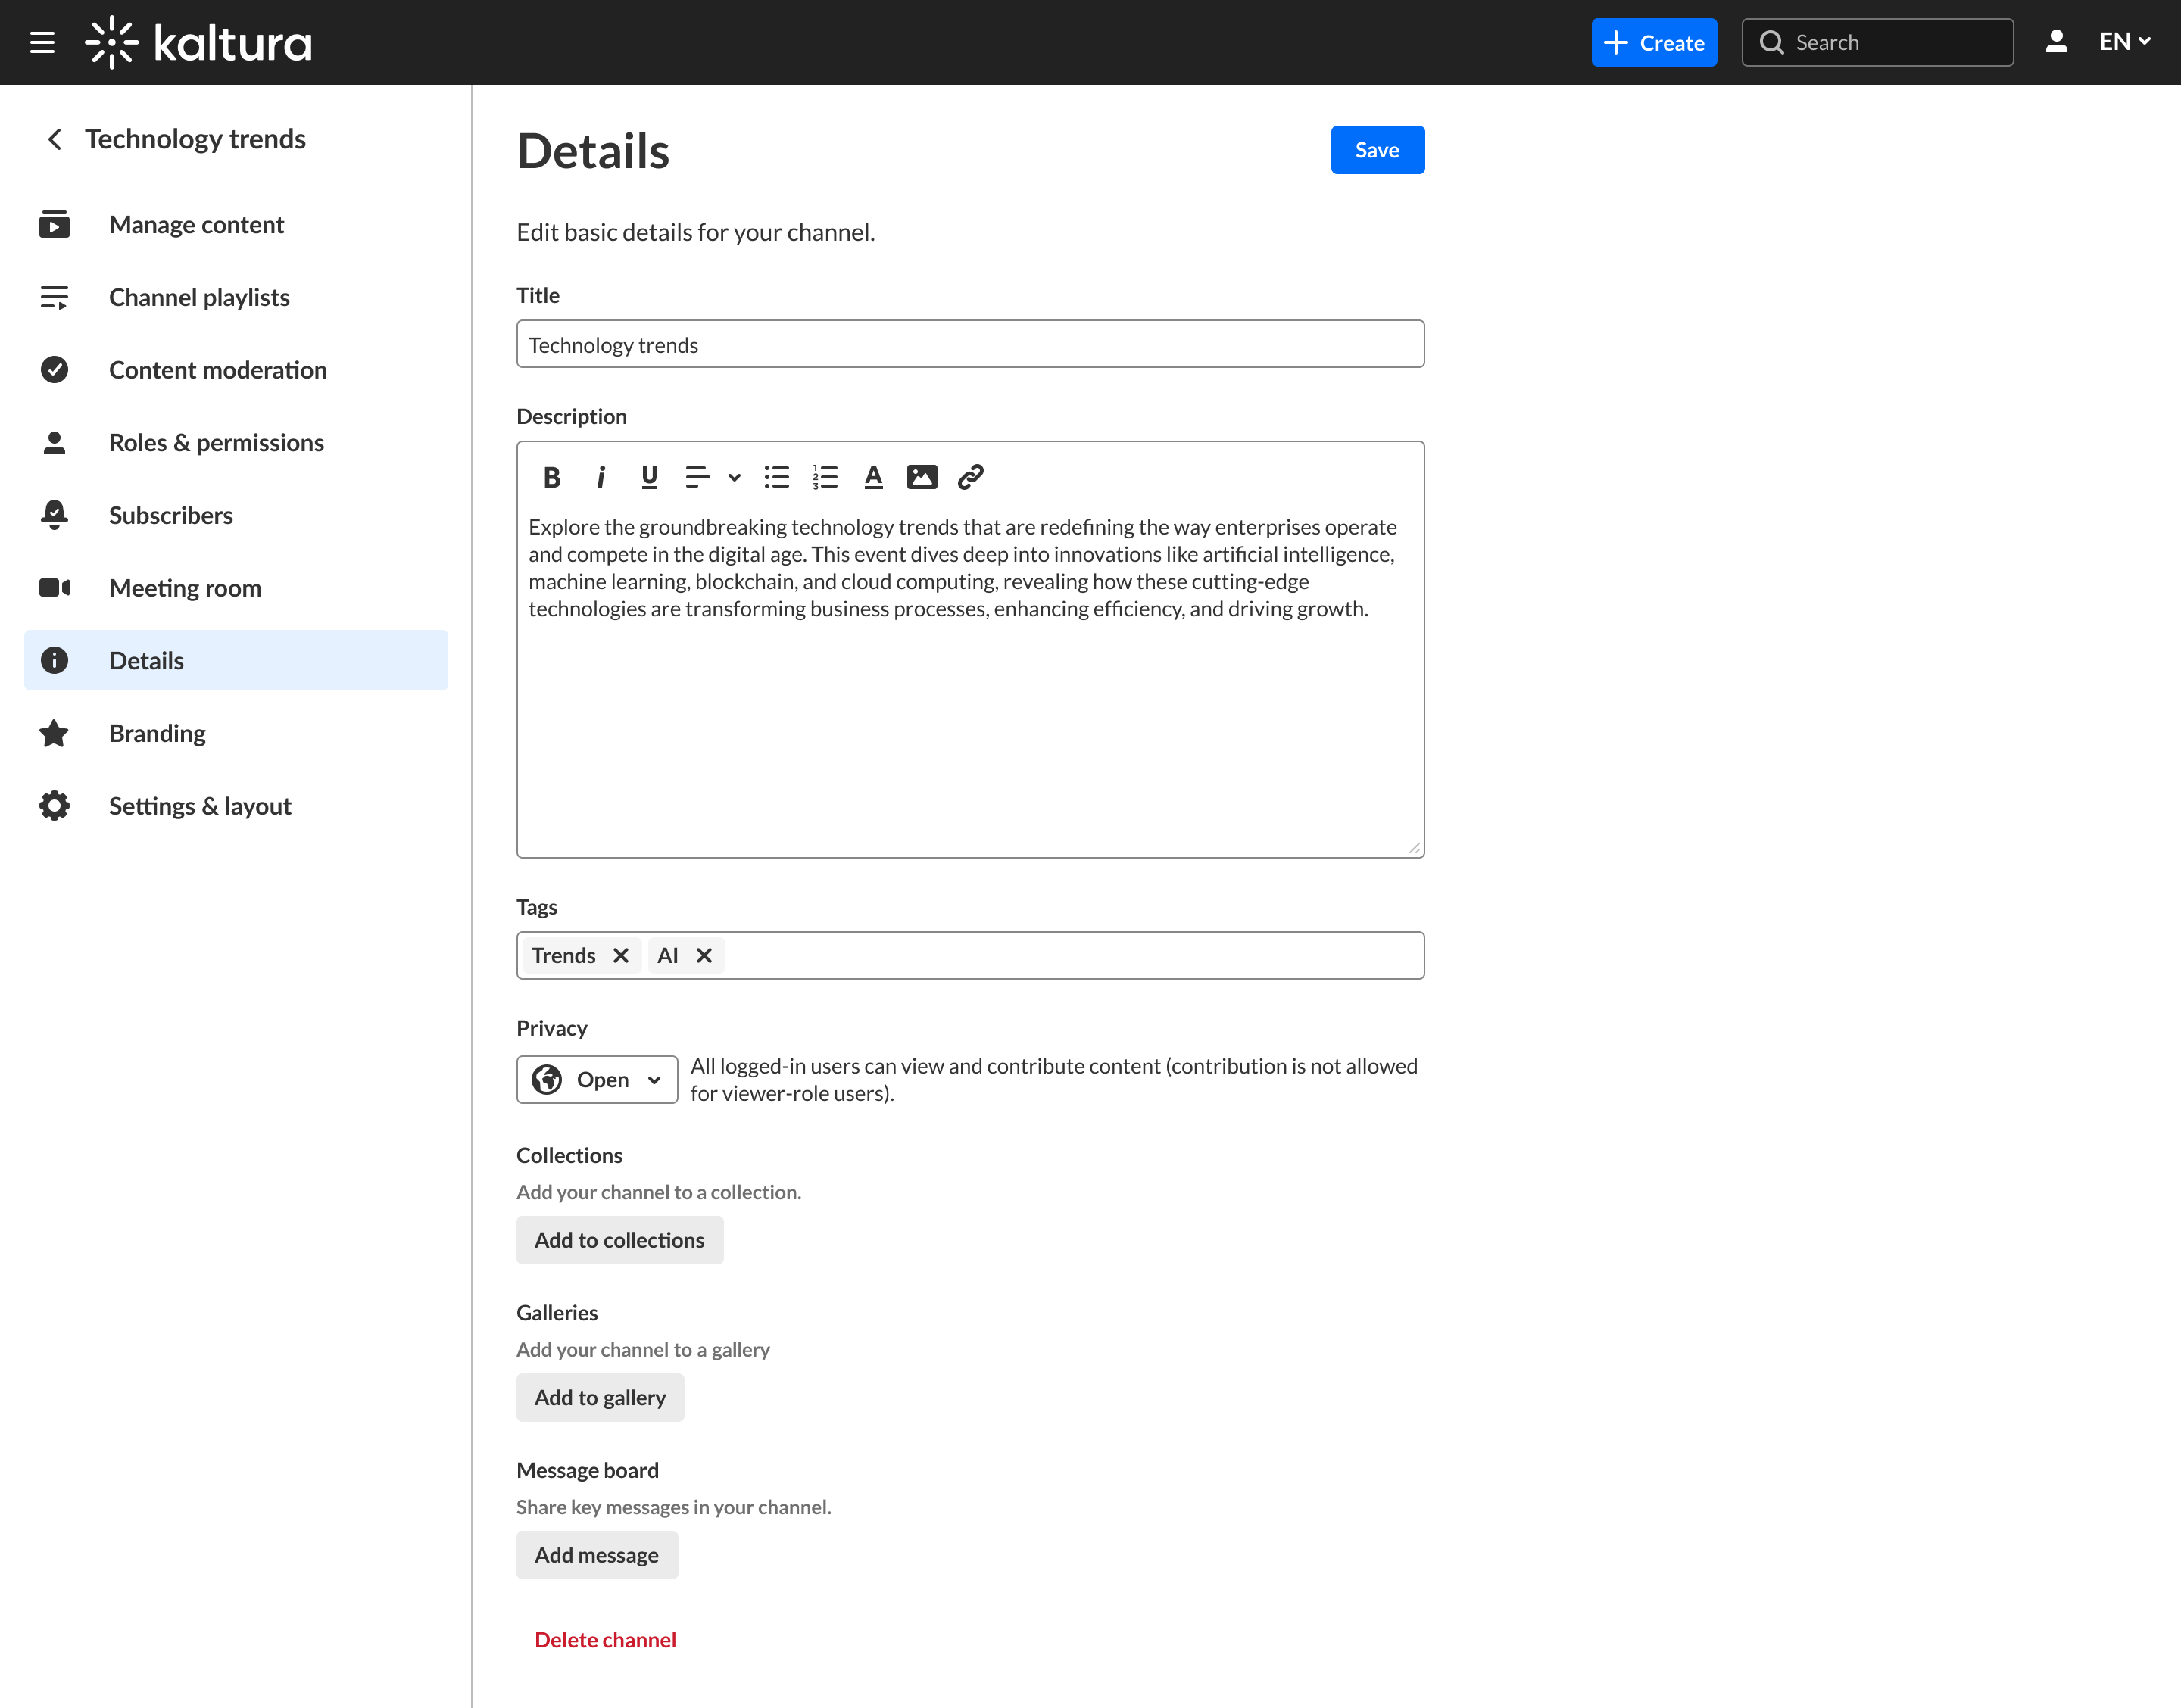Expand the EN language selector
The height and width of the screenshot is (1708, 2181).
click(x=2124, y=42)
